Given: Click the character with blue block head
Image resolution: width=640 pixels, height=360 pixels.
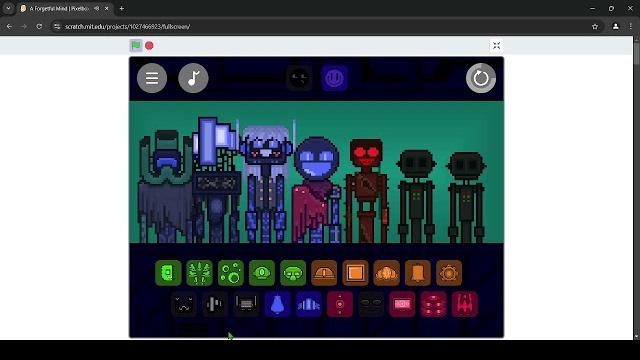Looking at the screenshot, I should [216, 180].
